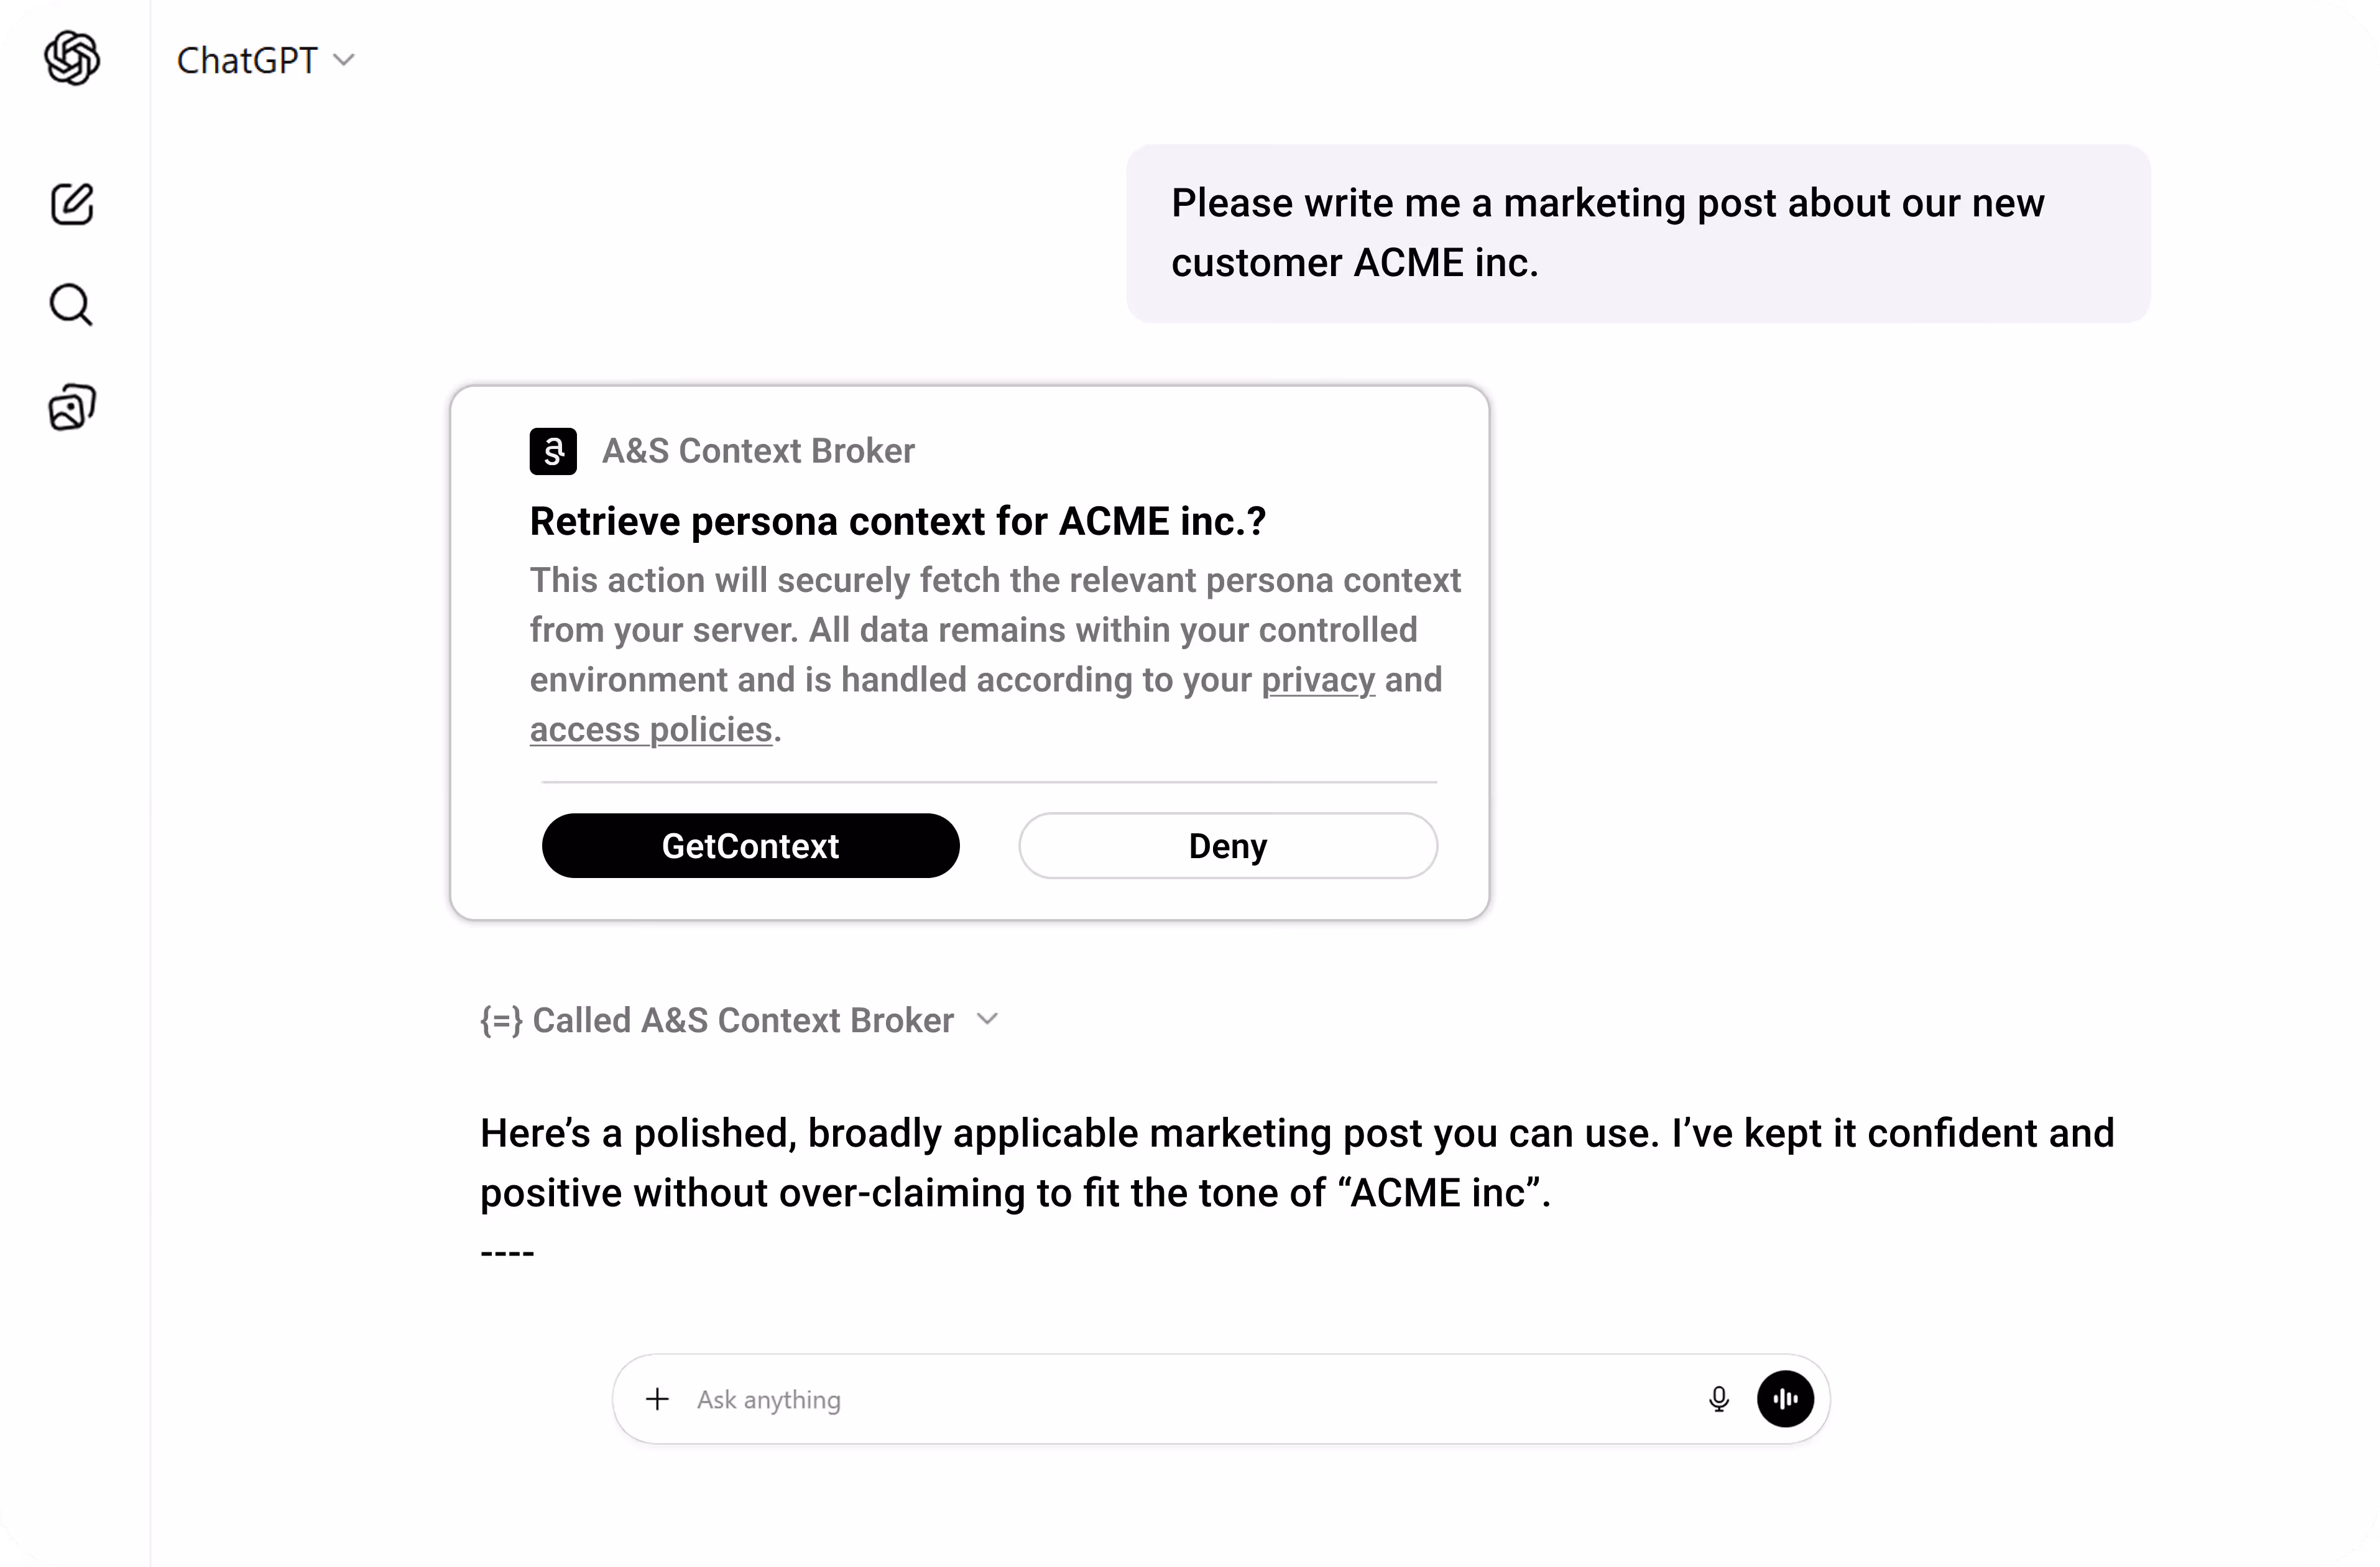Viewport: 2380px width, 1567px height.
Task: Start a new chat with the pencil icon
Action: tap(71, 204)
